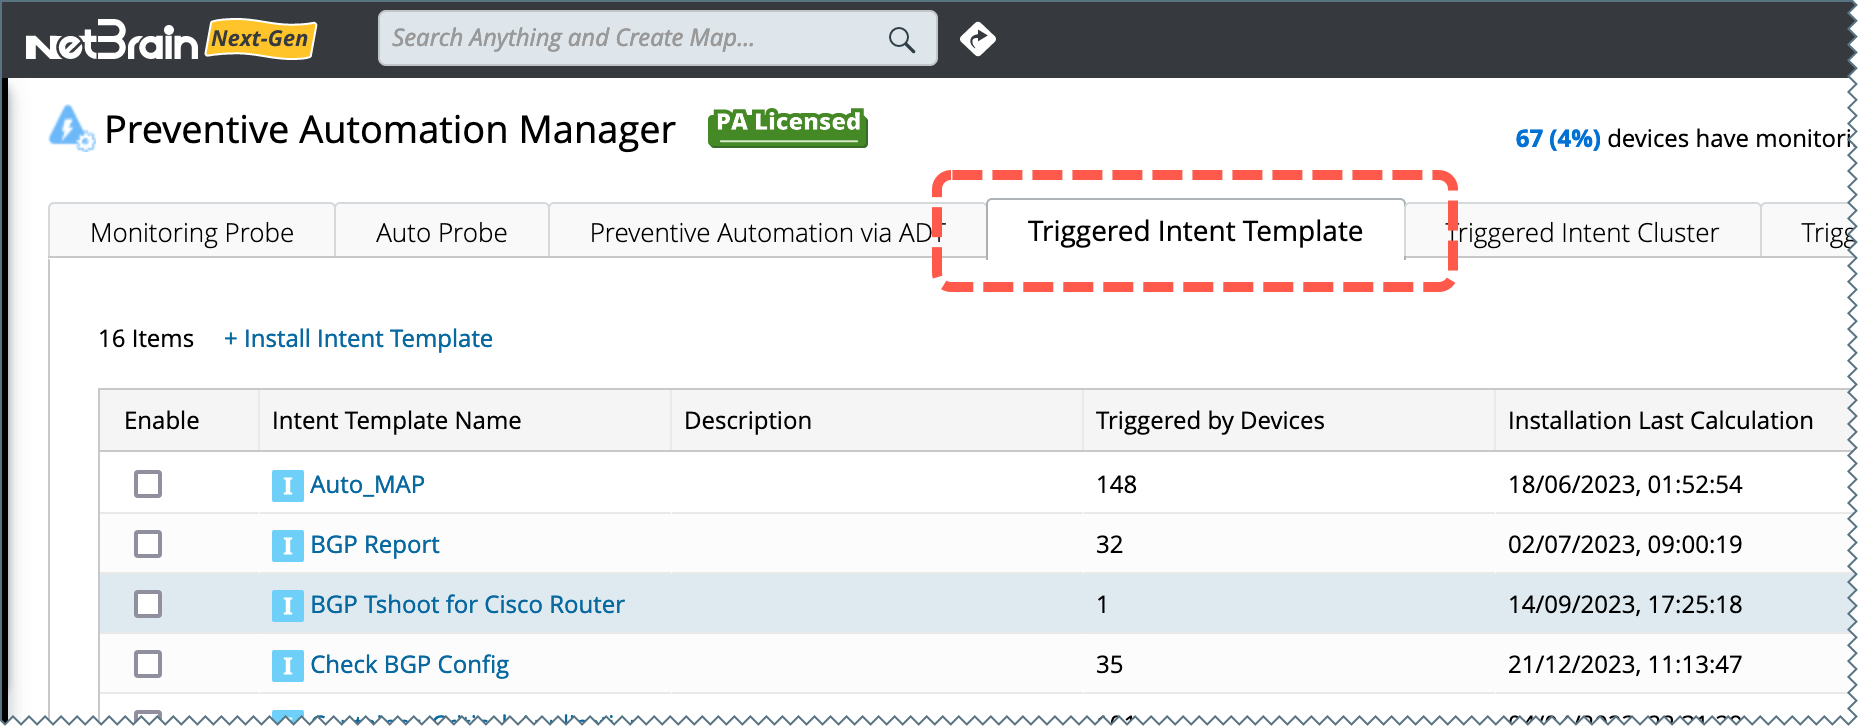Screen dimensions: 1858x726
Task: Click the diamond direction arrow icon
Action: (977, 39)
